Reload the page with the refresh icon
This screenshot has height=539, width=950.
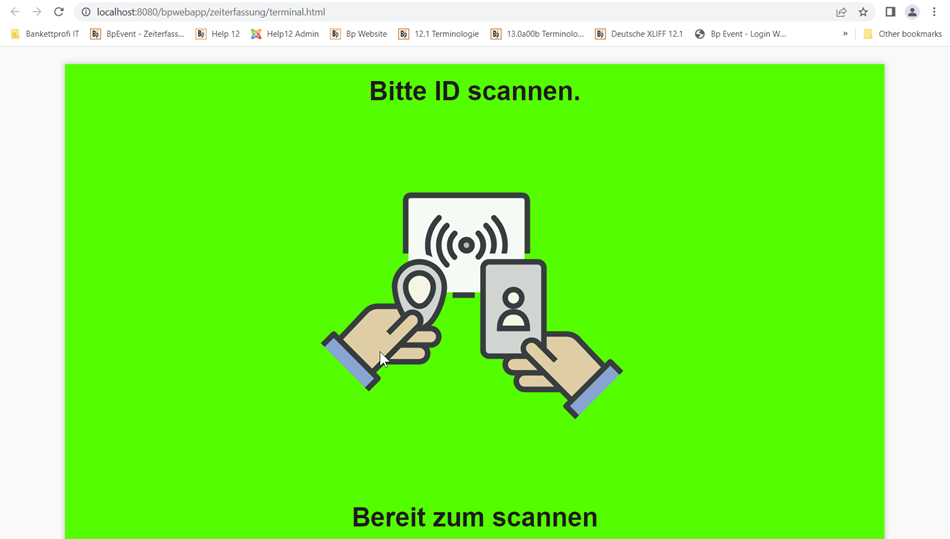tap(59, 12)
